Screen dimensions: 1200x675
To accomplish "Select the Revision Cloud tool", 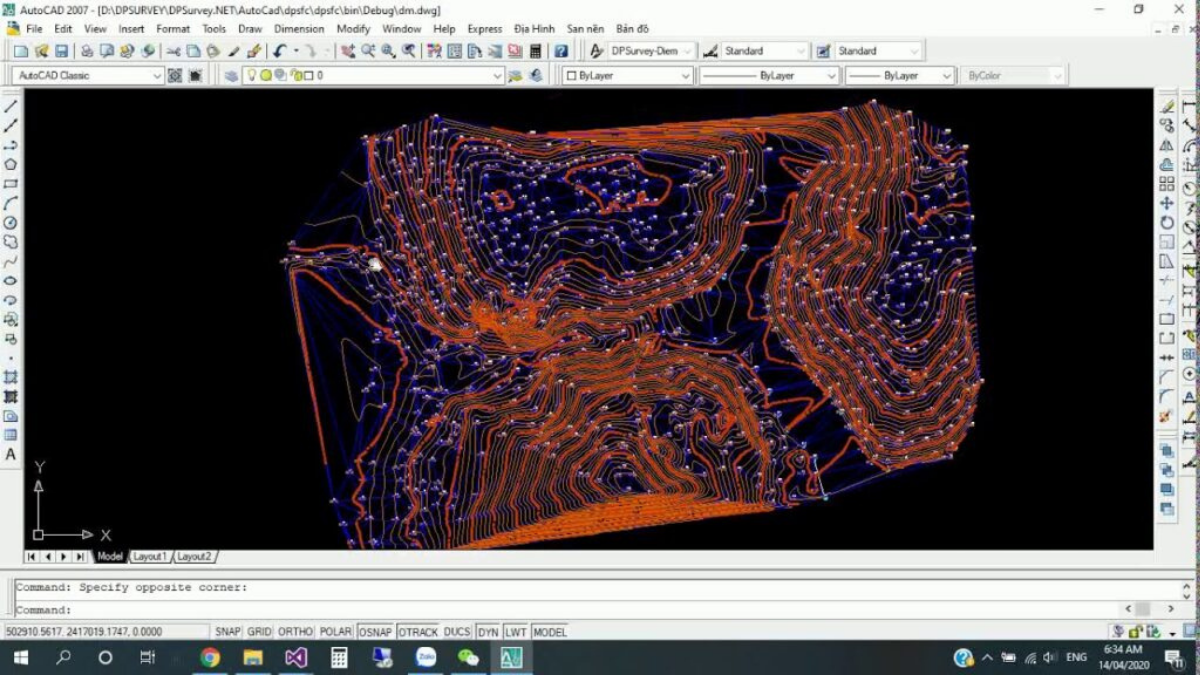I will pos(11,242).
